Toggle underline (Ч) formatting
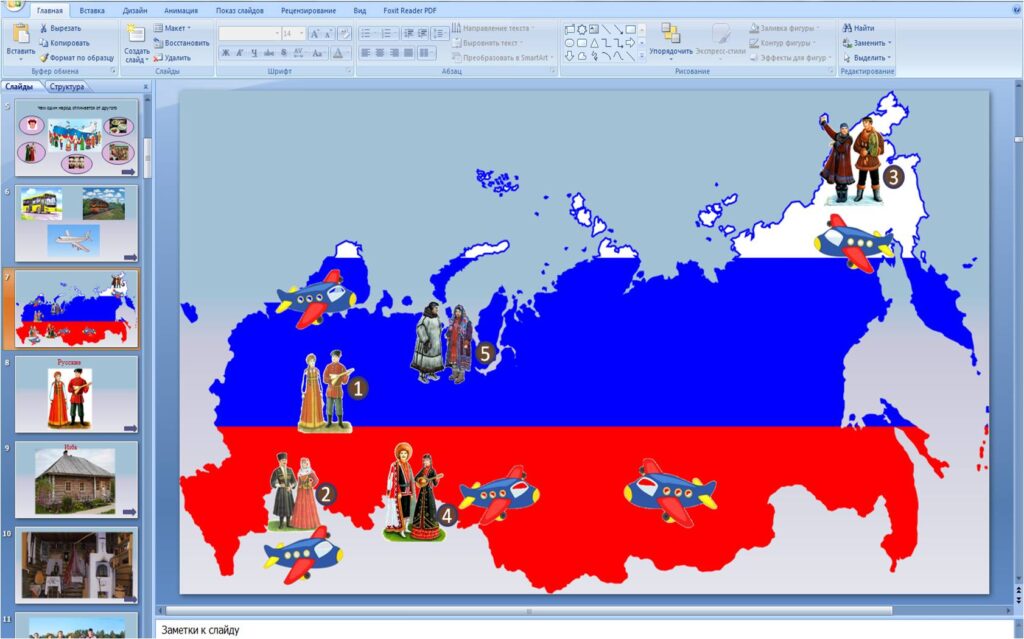The image size is (1024, 639). [255, 53]
